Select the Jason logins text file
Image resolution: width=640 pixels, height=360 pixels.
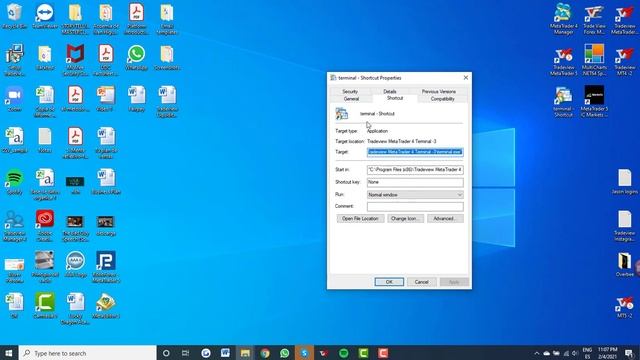[x=624, y=182]
